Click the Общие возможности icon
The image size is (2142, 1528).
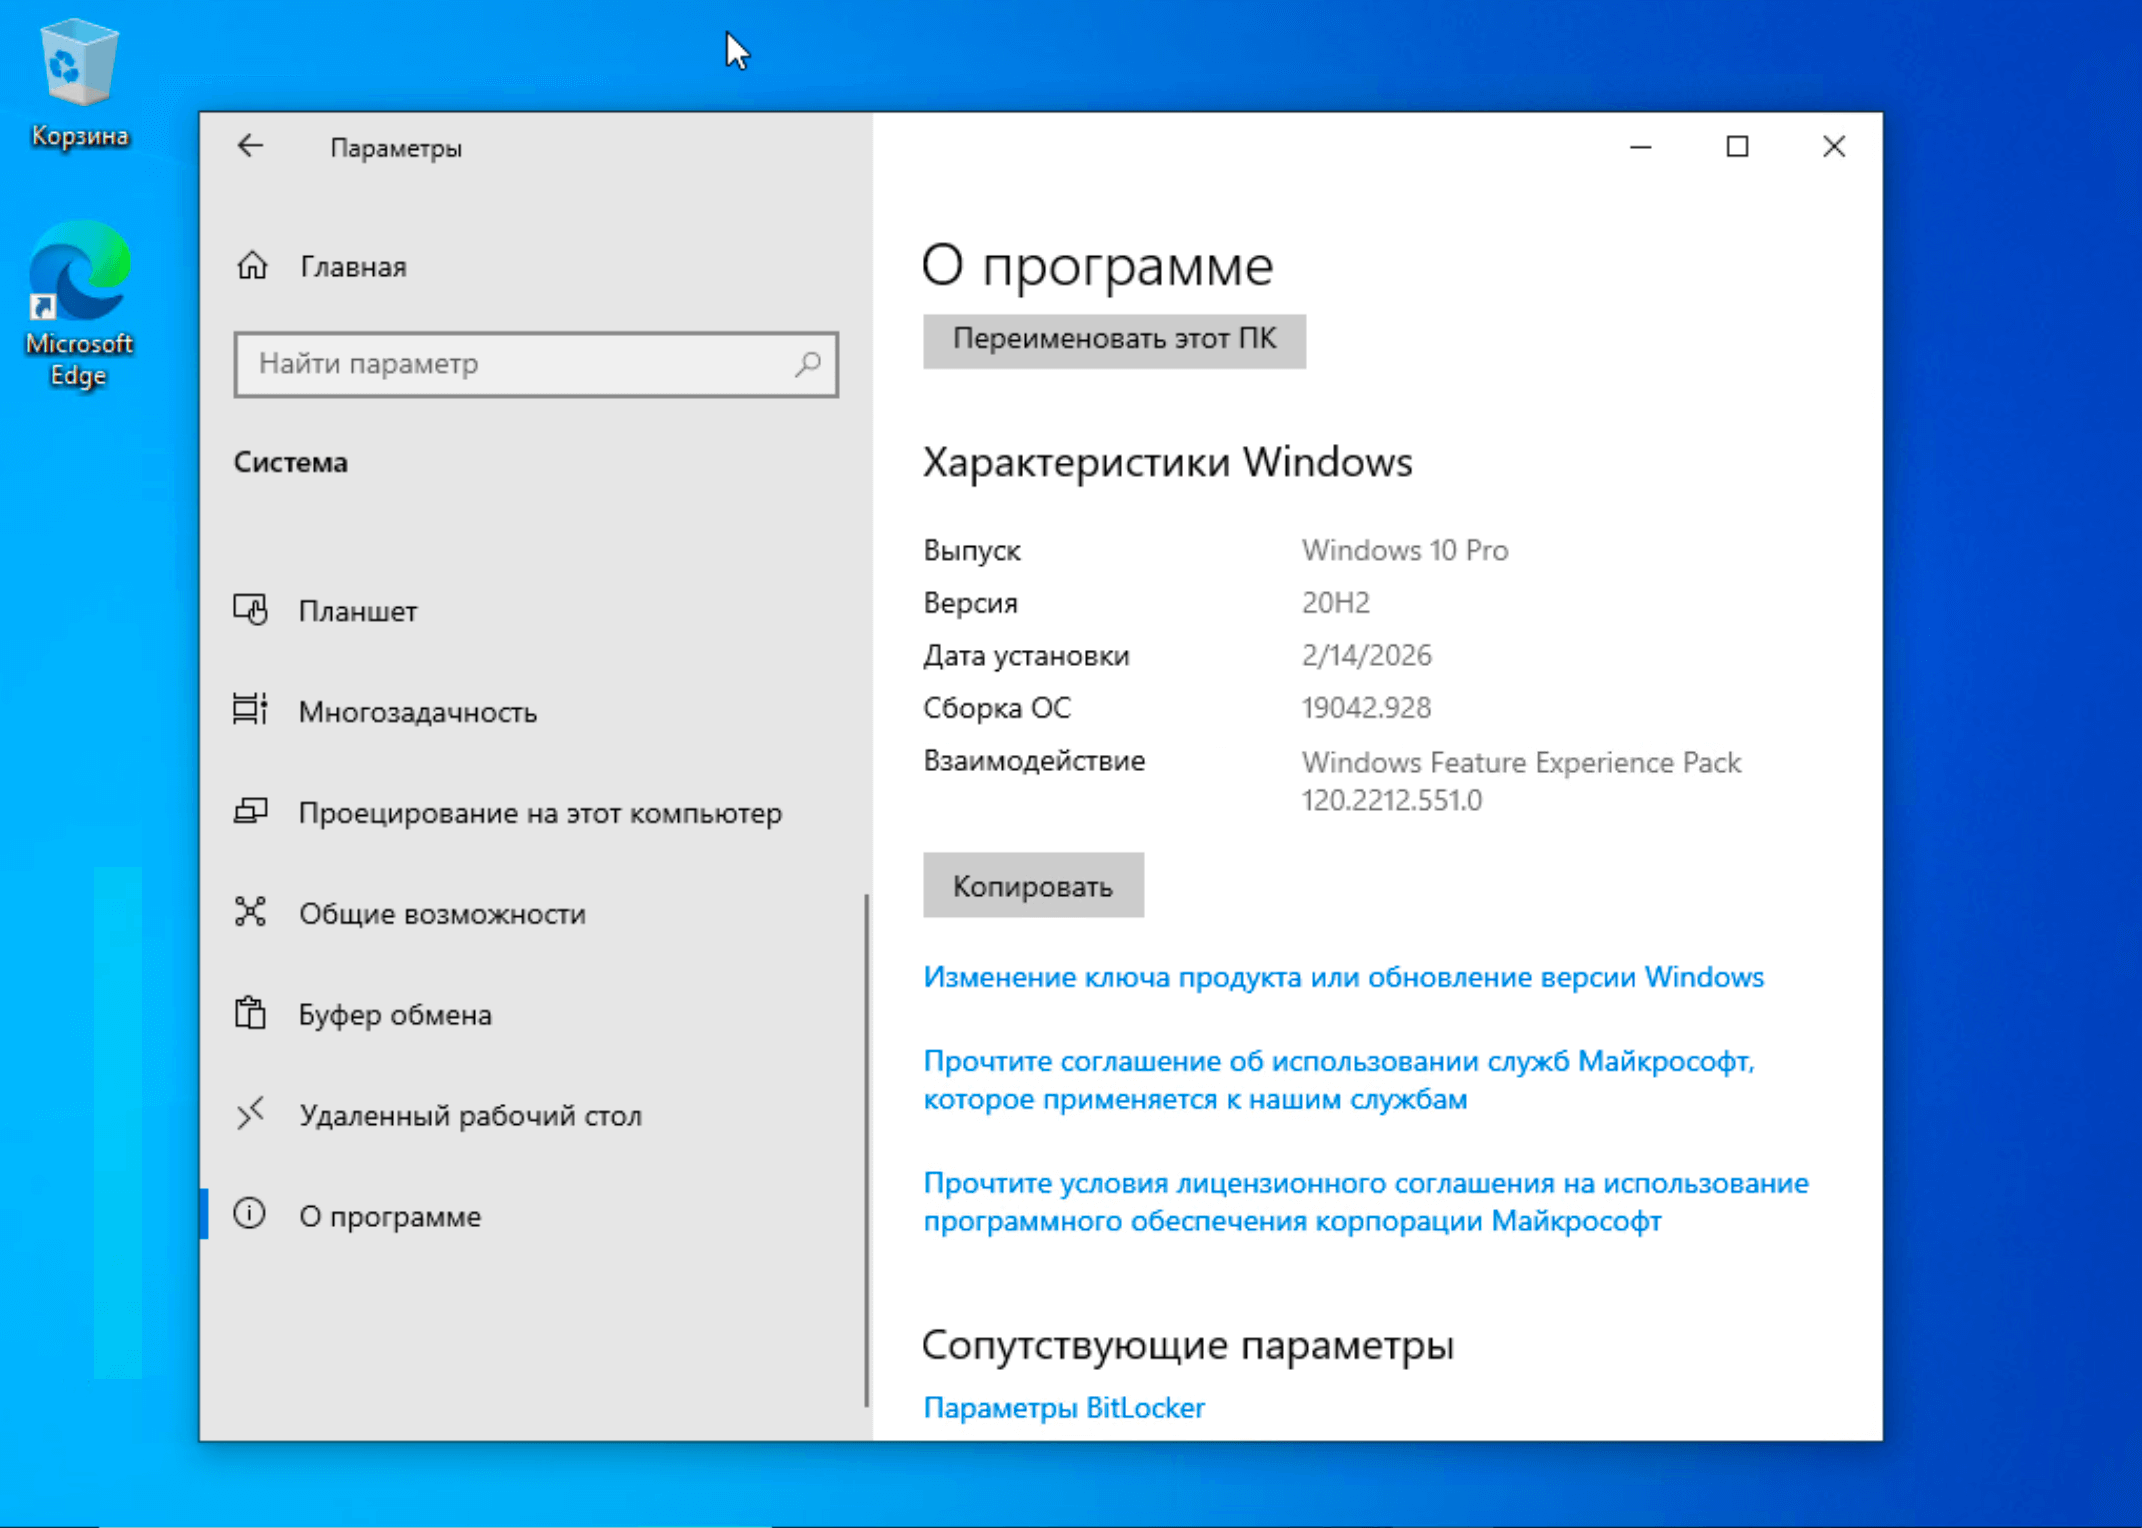250,912
